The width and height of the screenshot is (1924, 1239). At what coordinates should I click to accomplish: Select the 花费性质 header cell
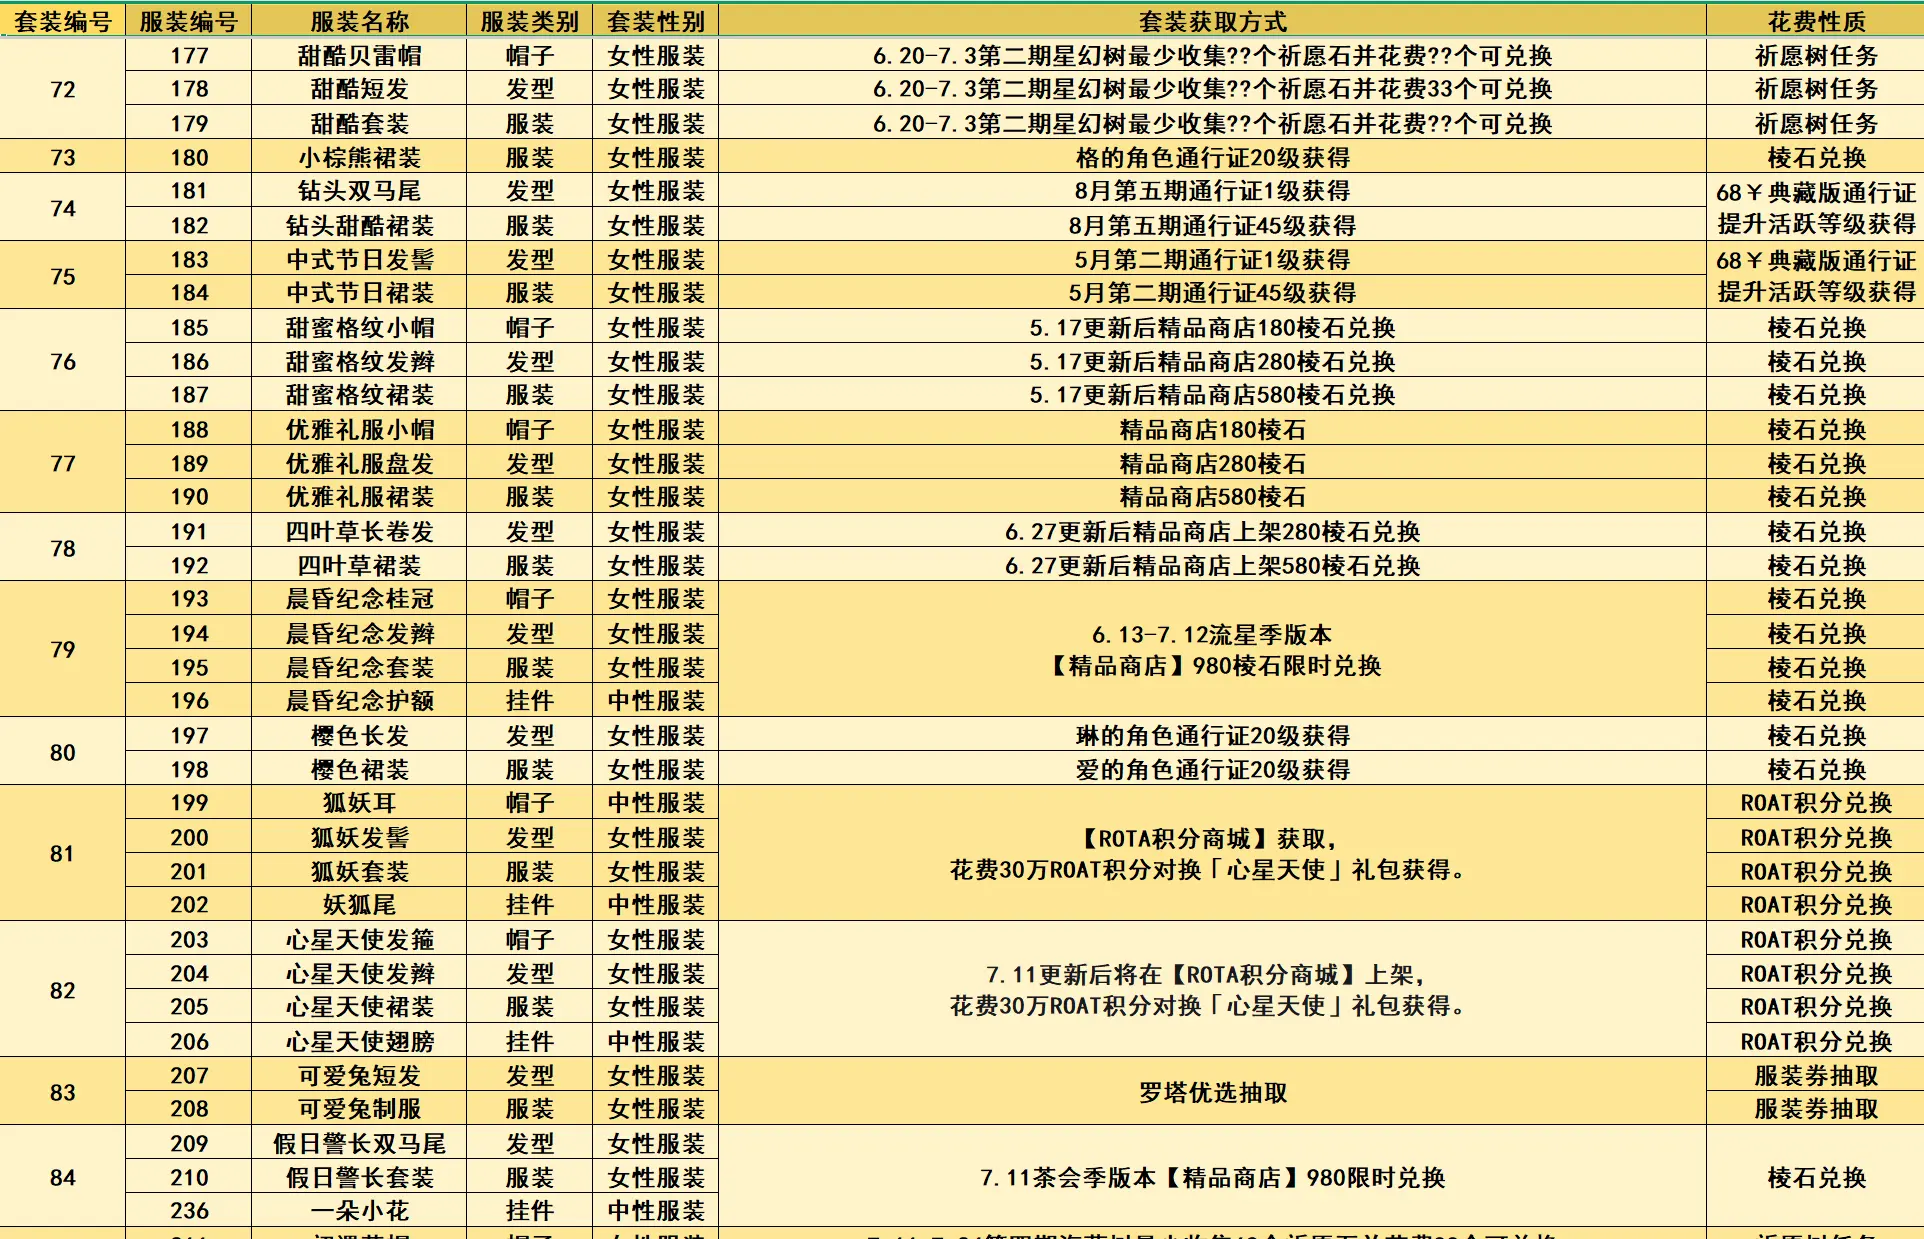(1815, 21)
